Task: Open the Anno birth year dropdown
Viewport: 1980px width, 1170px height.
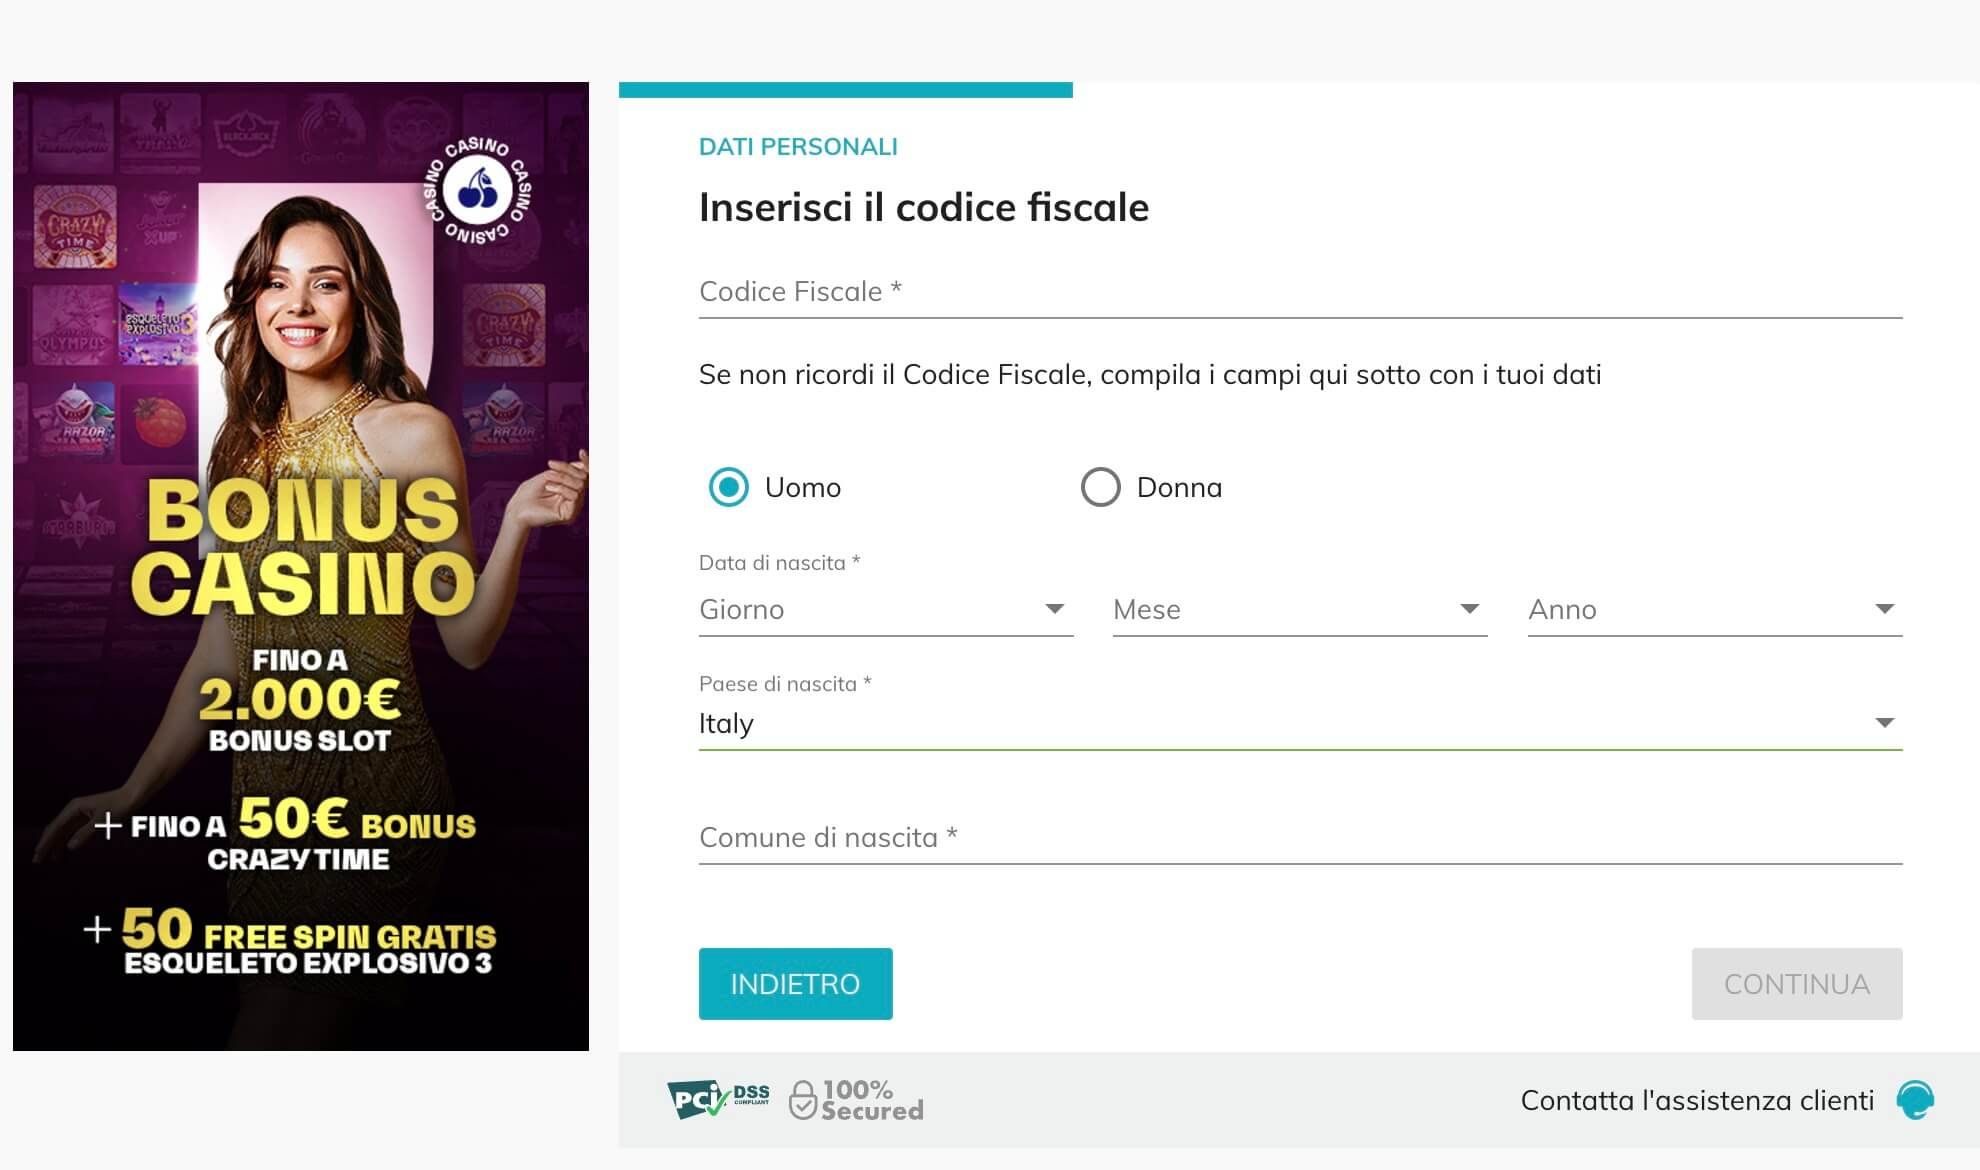Action: point(1715,609)
